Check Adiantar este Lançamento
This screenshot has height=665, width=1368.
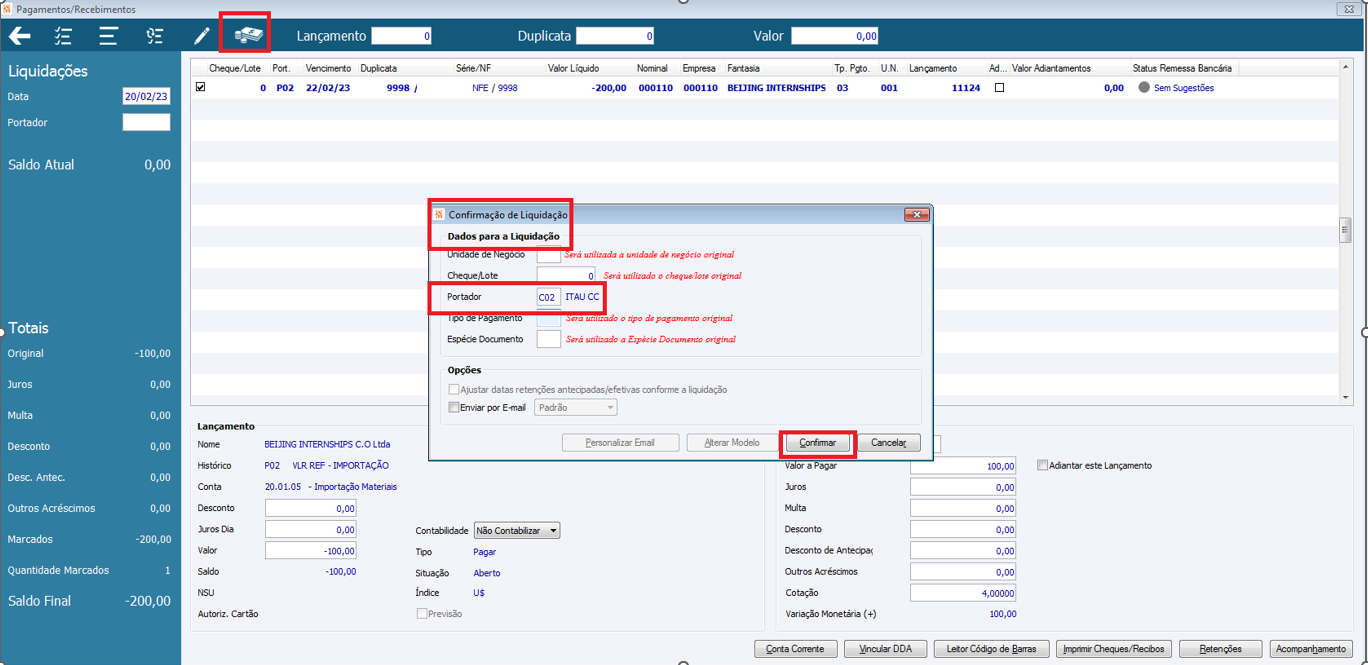[1043, 465]
